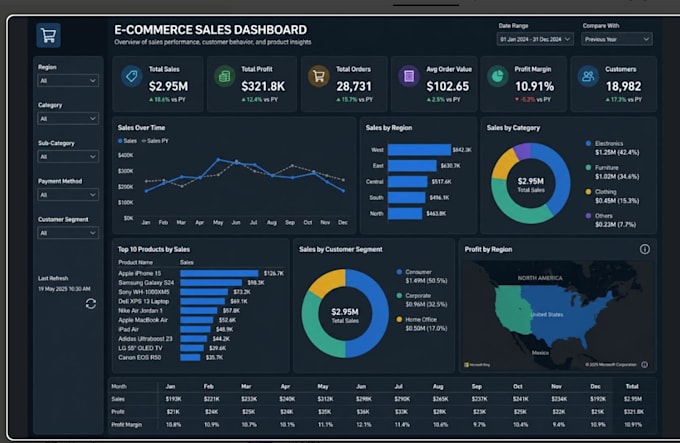Click the Total Sales value $2.95M
This screenshot has width=680, height=443.
tap(169, 86)
